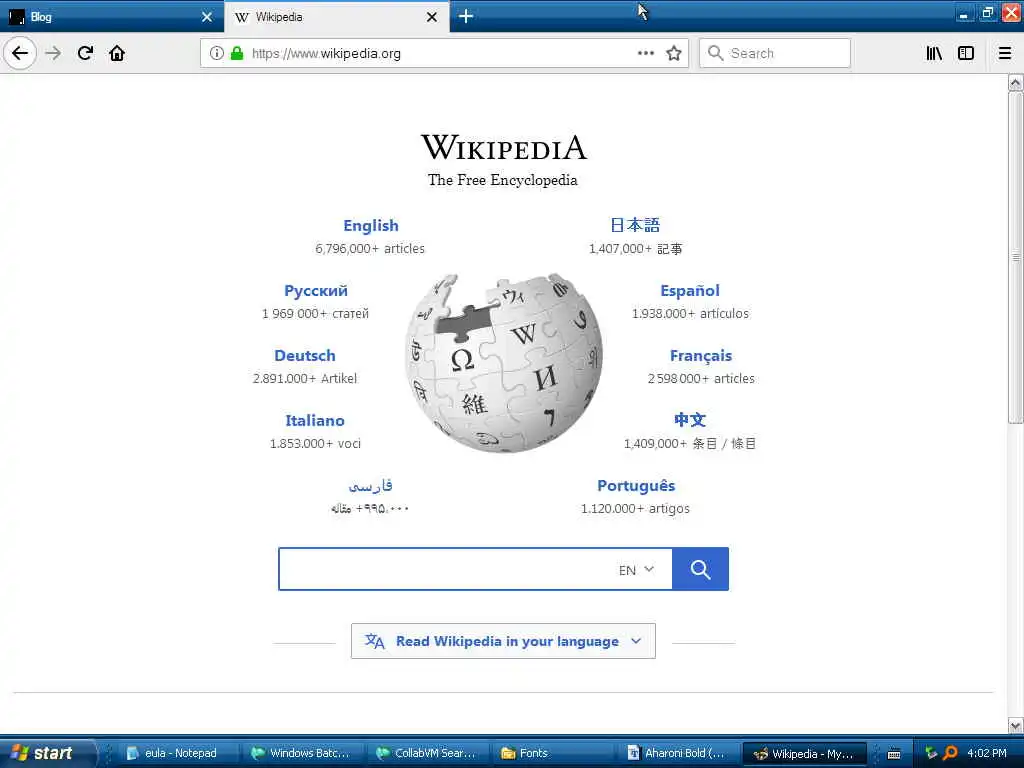The width and height of the screenshot is (1024, 768).
Task: Close the Wikipedia tab
Action: [432, 17]
